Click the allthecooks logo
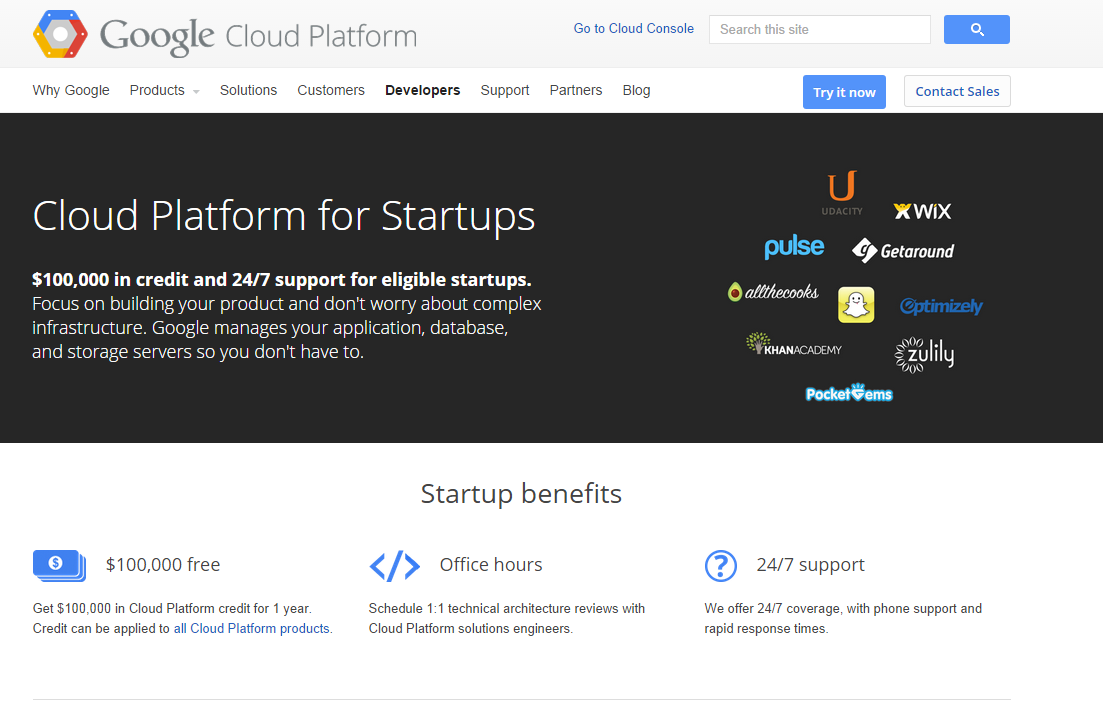Screen dimensions: 1103x705 773,291
